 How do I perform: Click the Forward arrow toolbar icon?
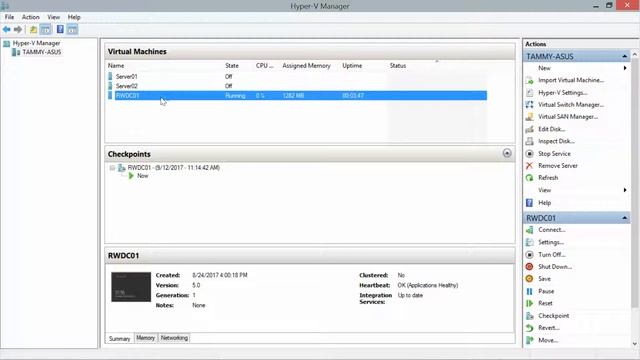pyautogui.click(x=18, y=29)
